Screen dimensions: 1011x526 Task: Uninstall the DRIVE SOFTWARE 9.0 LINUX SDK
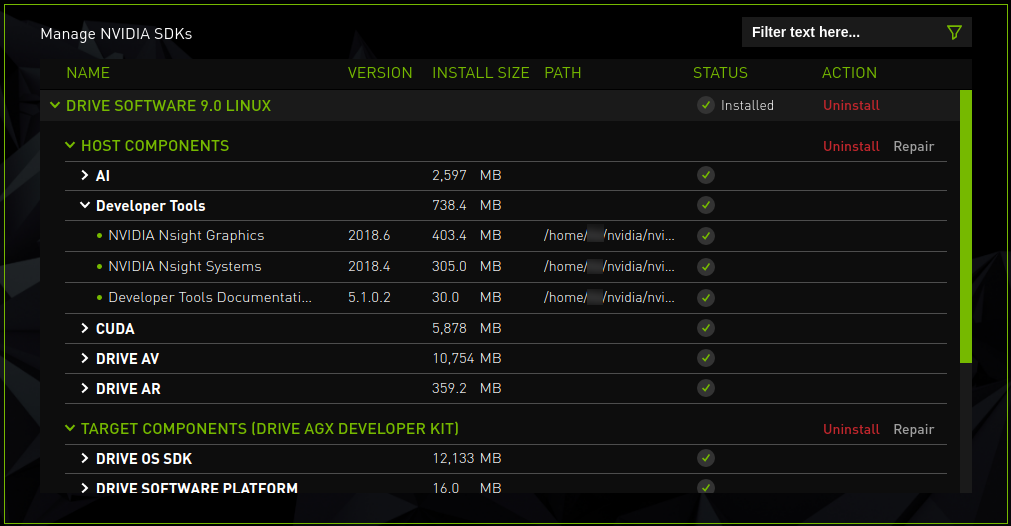[851, 105]
